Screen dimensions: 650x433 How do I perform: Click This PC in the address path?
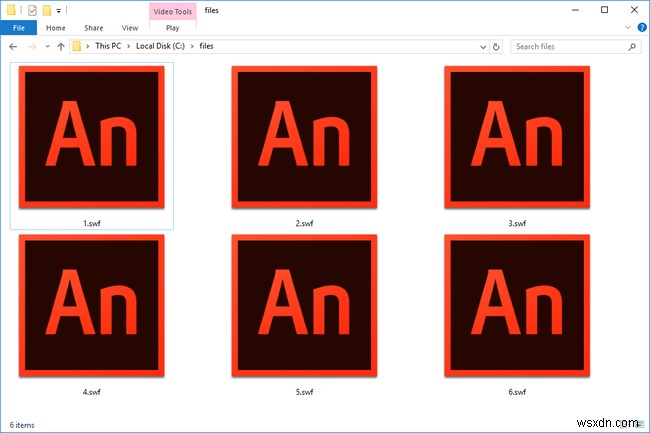tap(108, 46)
